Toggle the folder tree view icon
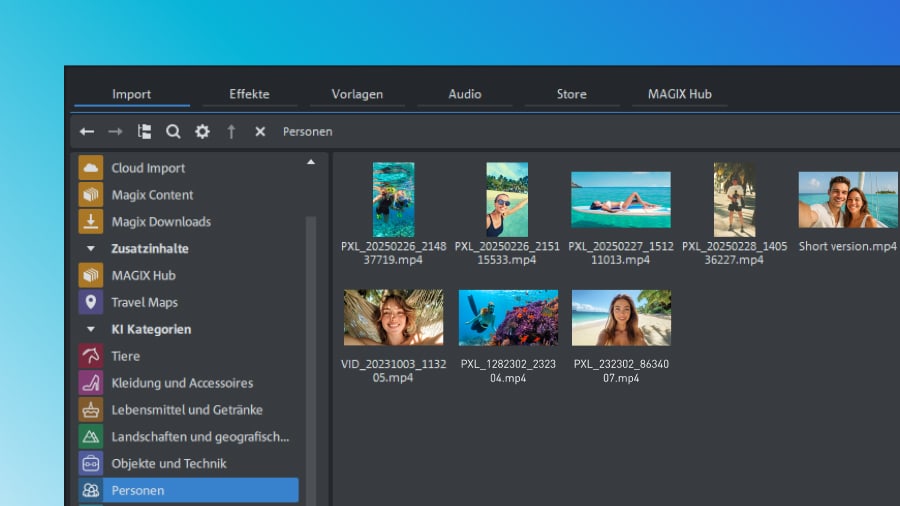900x506 pixels. [144, 132]
